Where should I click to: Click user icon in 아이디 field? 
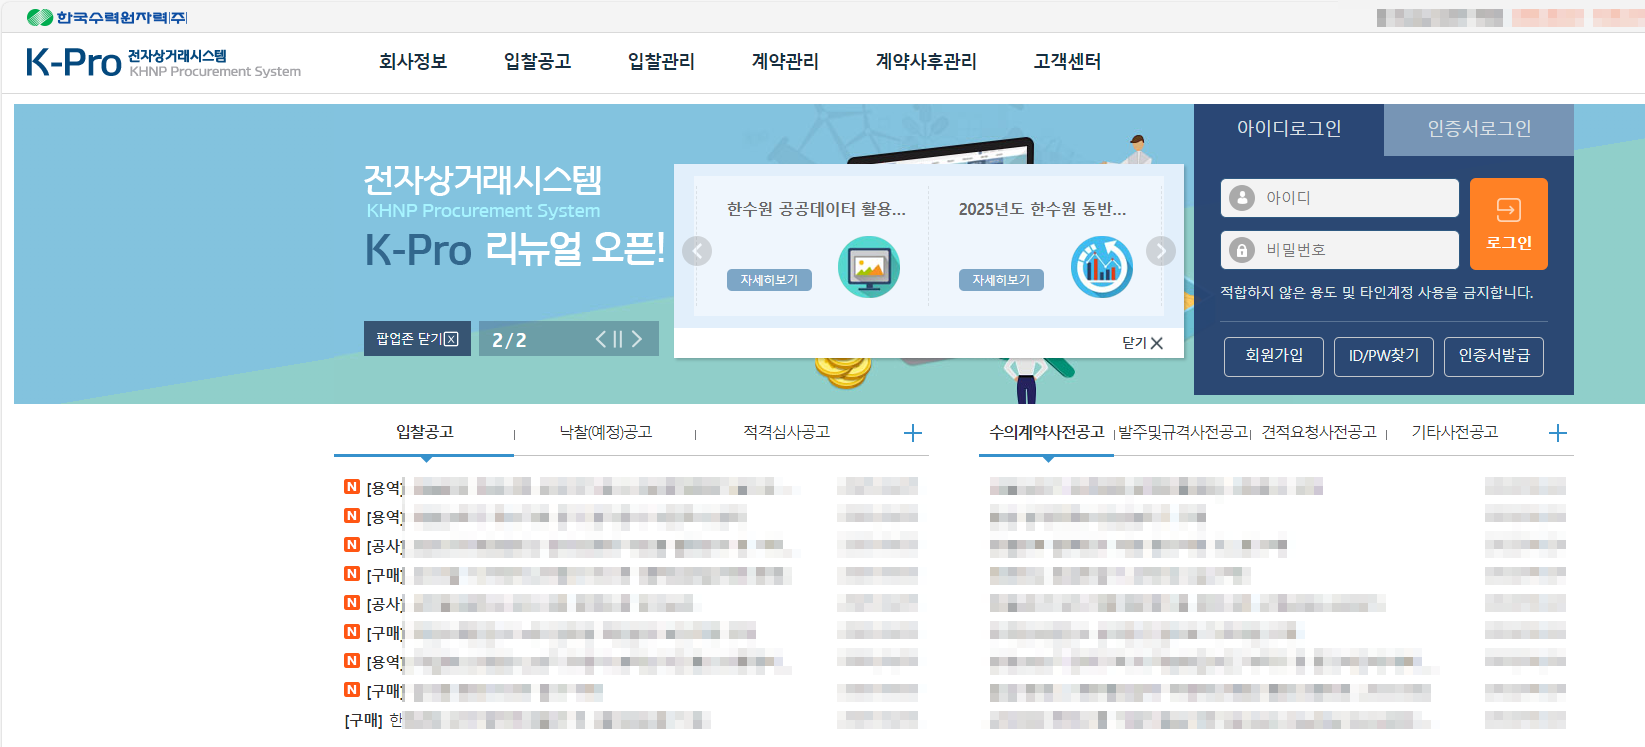(x=1242, y=198)
